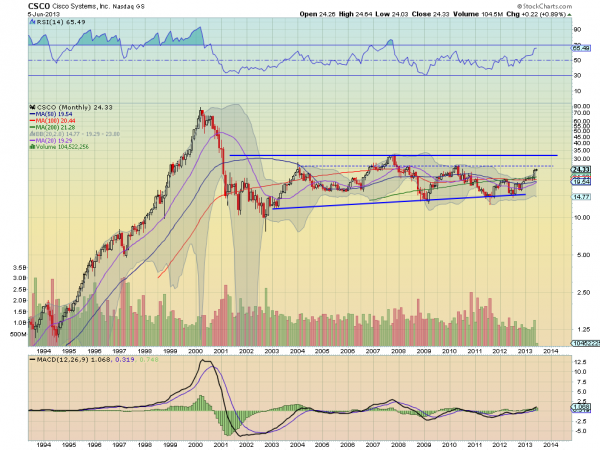Screen dimensions: 600x450
Task: Click the 24.33 current price tag
Action: click(x=581, y=170)
